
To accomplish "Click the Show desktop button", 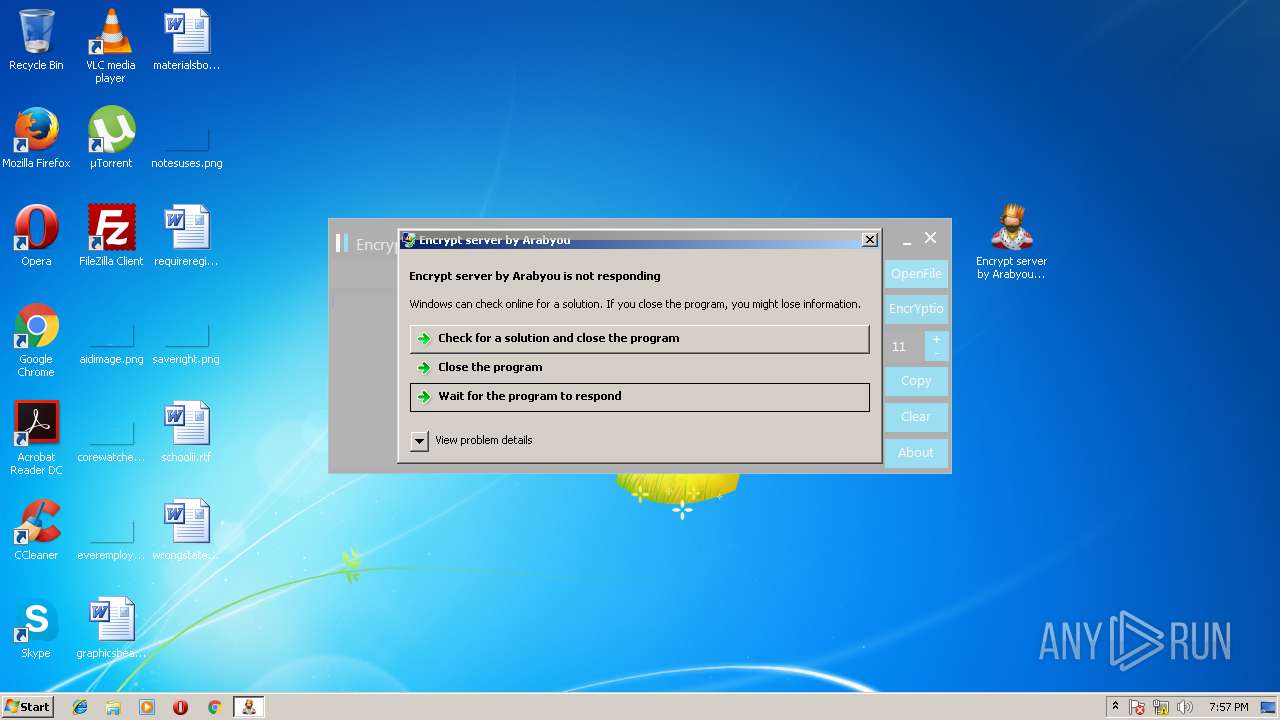I will pos(1269,707).
